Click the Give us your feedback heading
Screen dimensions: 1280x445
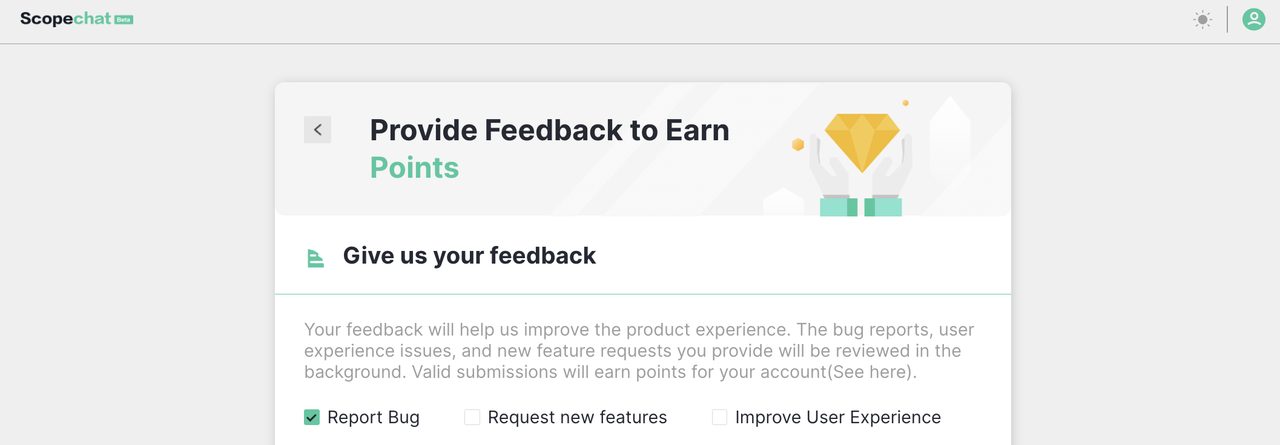(469, 256)
